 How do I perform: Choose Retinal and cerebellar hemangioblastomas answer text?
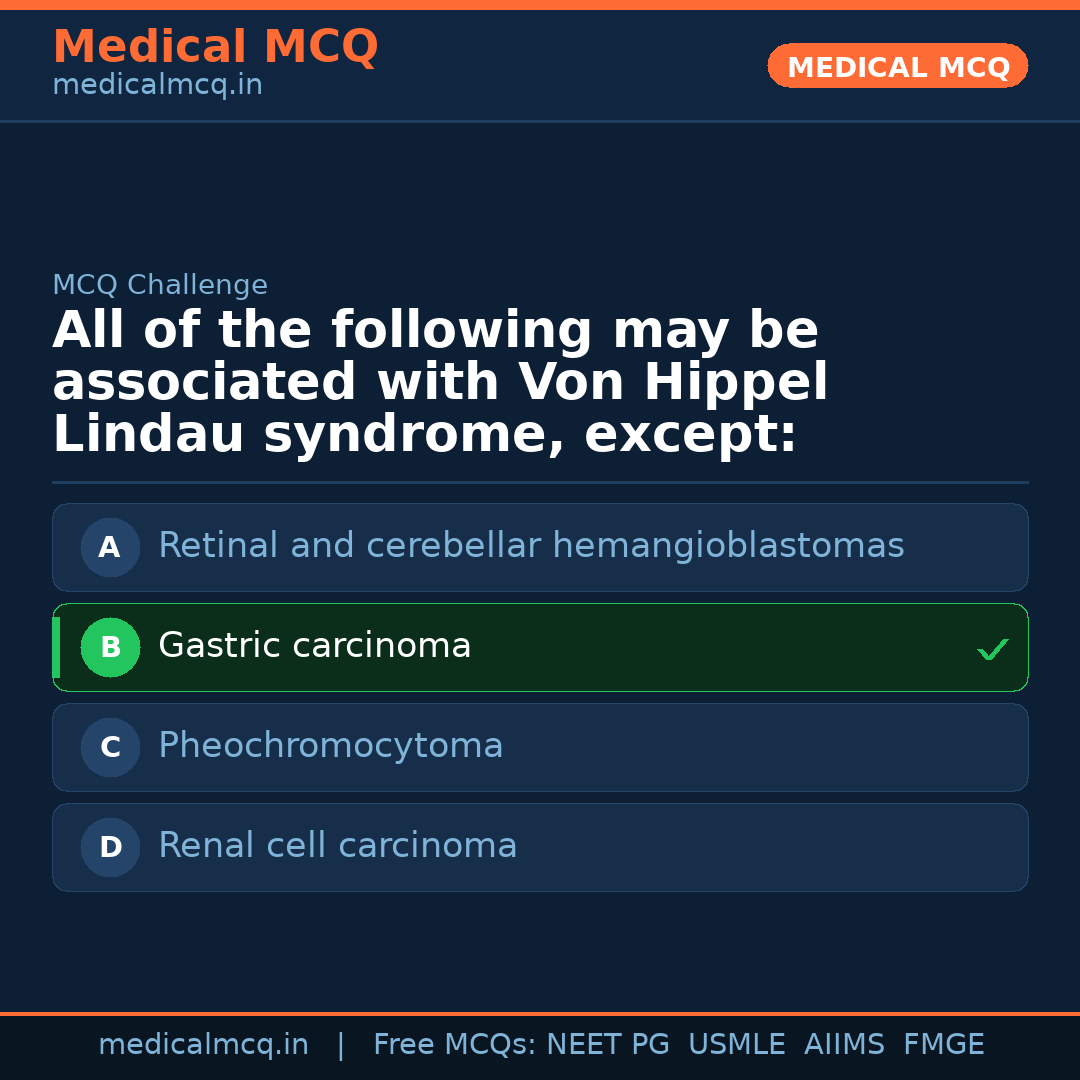[531, 546]
